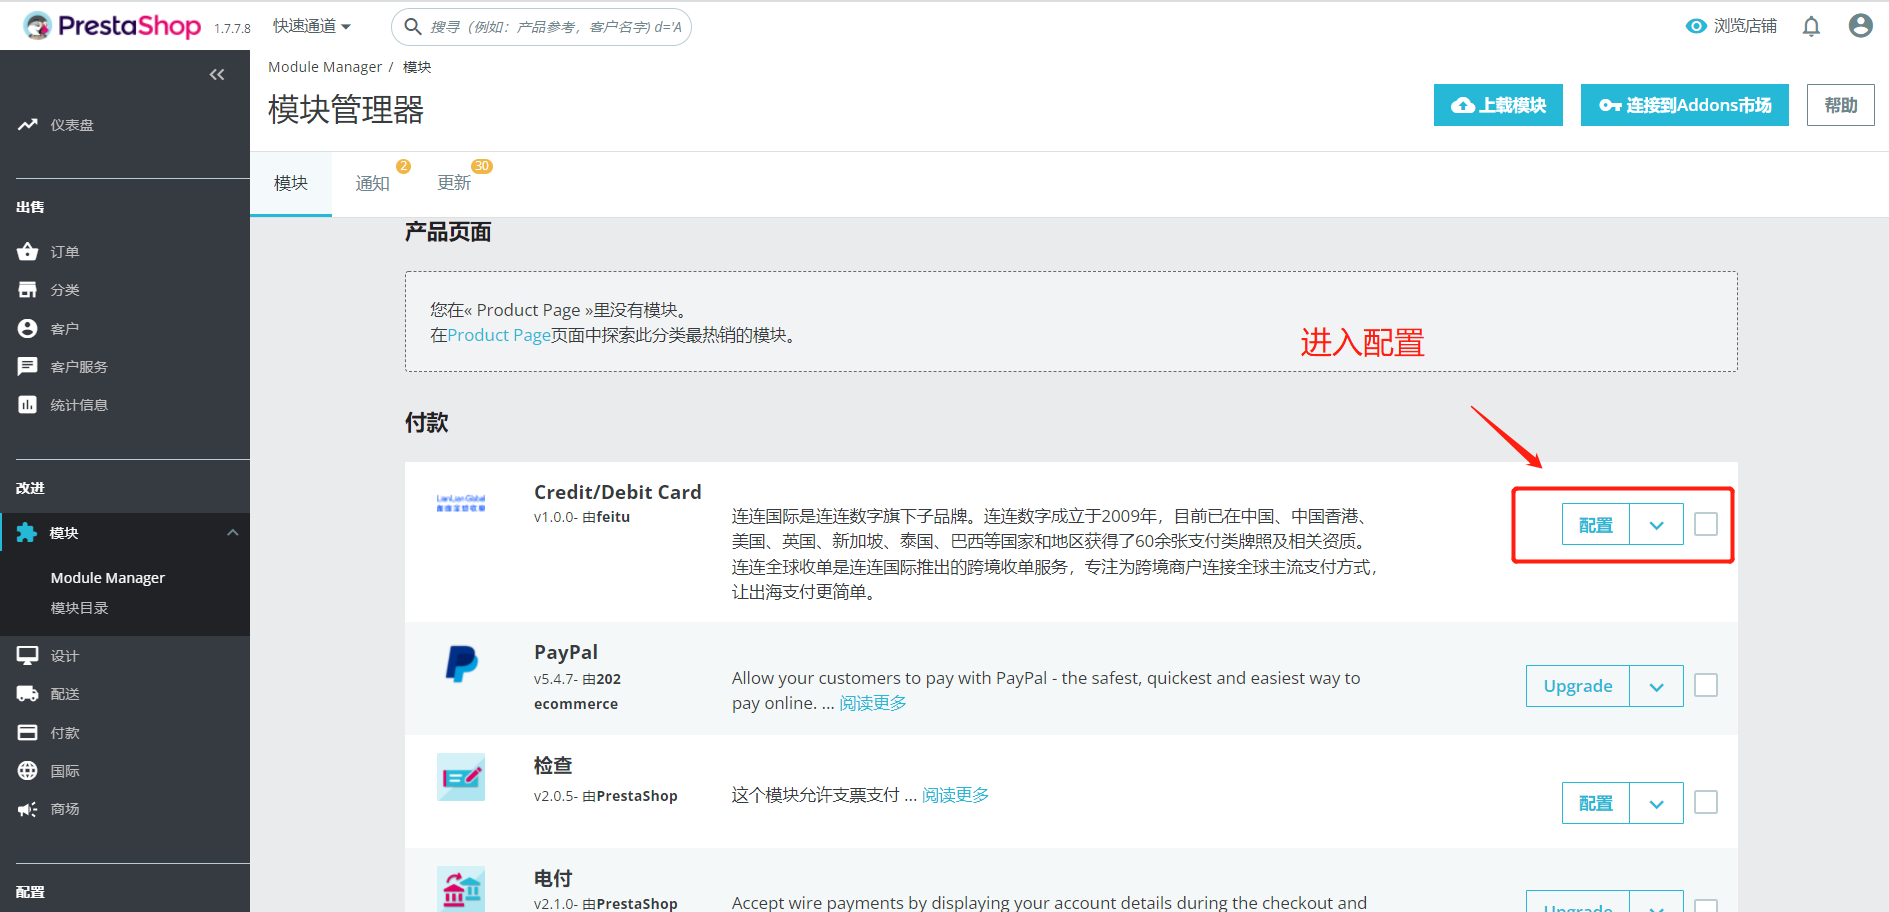The width and height of the screenshot is (1889, 912).
Task: Click the 检查 check payment module icon
Action: [461, 777]
